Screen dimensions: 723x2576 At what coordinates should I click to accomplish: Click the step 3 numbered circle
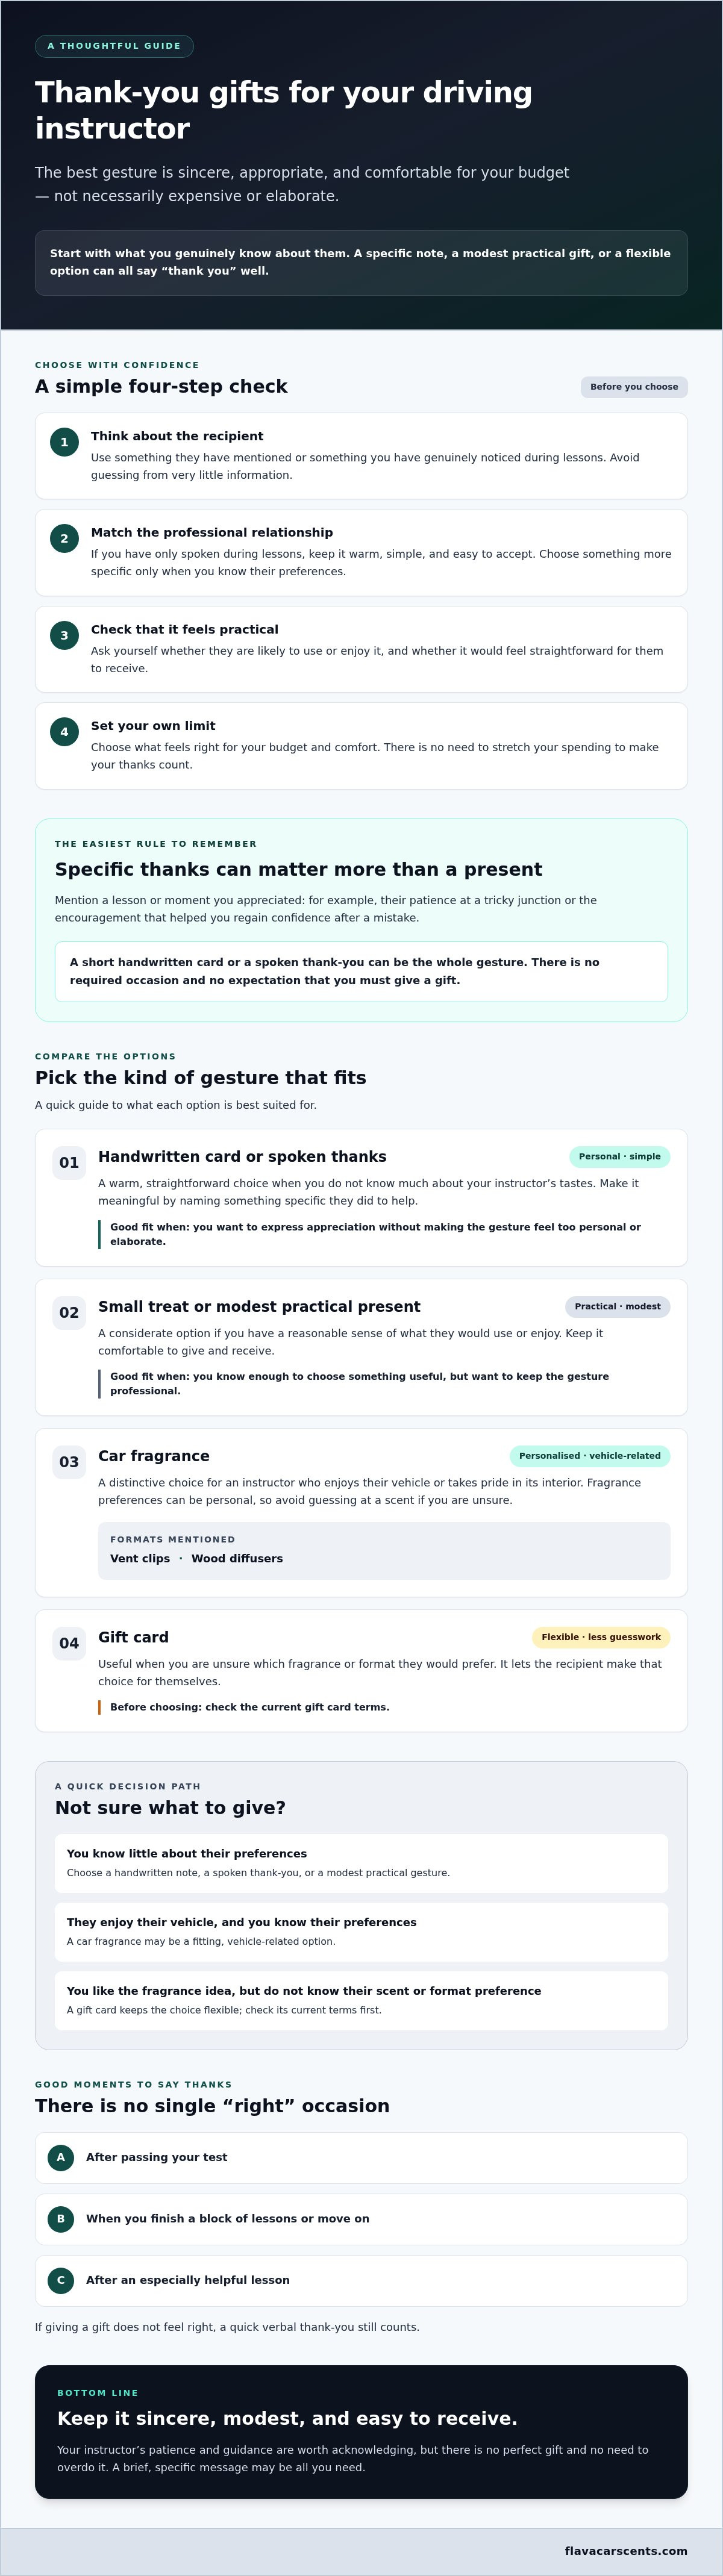coord(64,636)
